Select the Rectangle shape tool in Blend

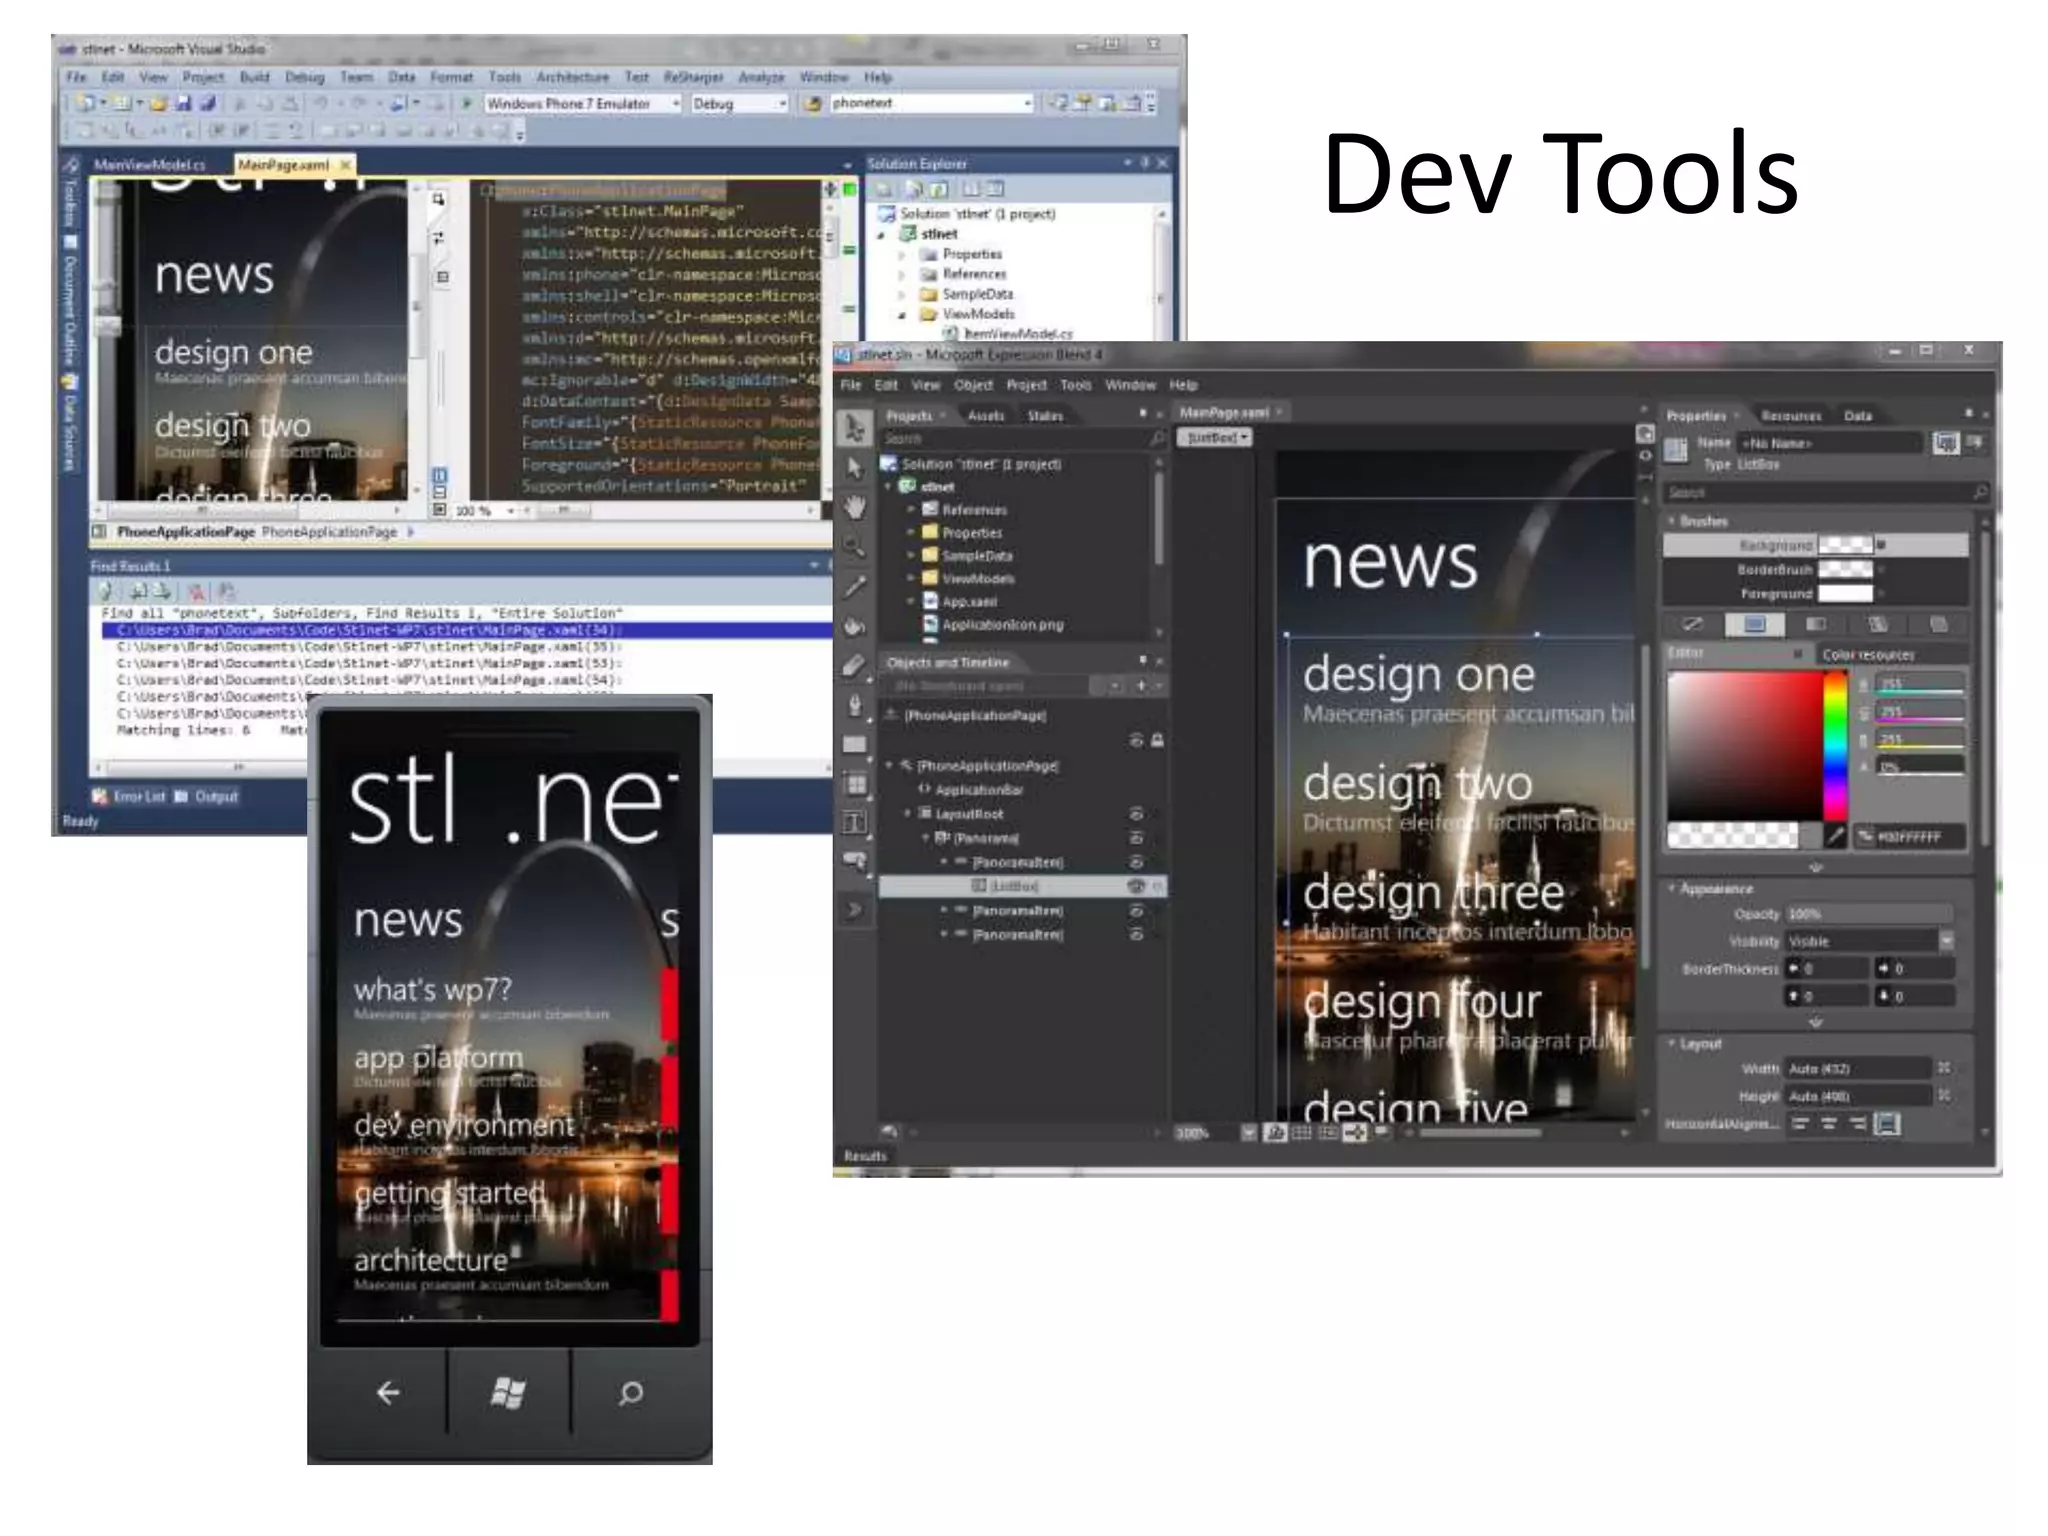pyautogui.click(x=855, y=744)
